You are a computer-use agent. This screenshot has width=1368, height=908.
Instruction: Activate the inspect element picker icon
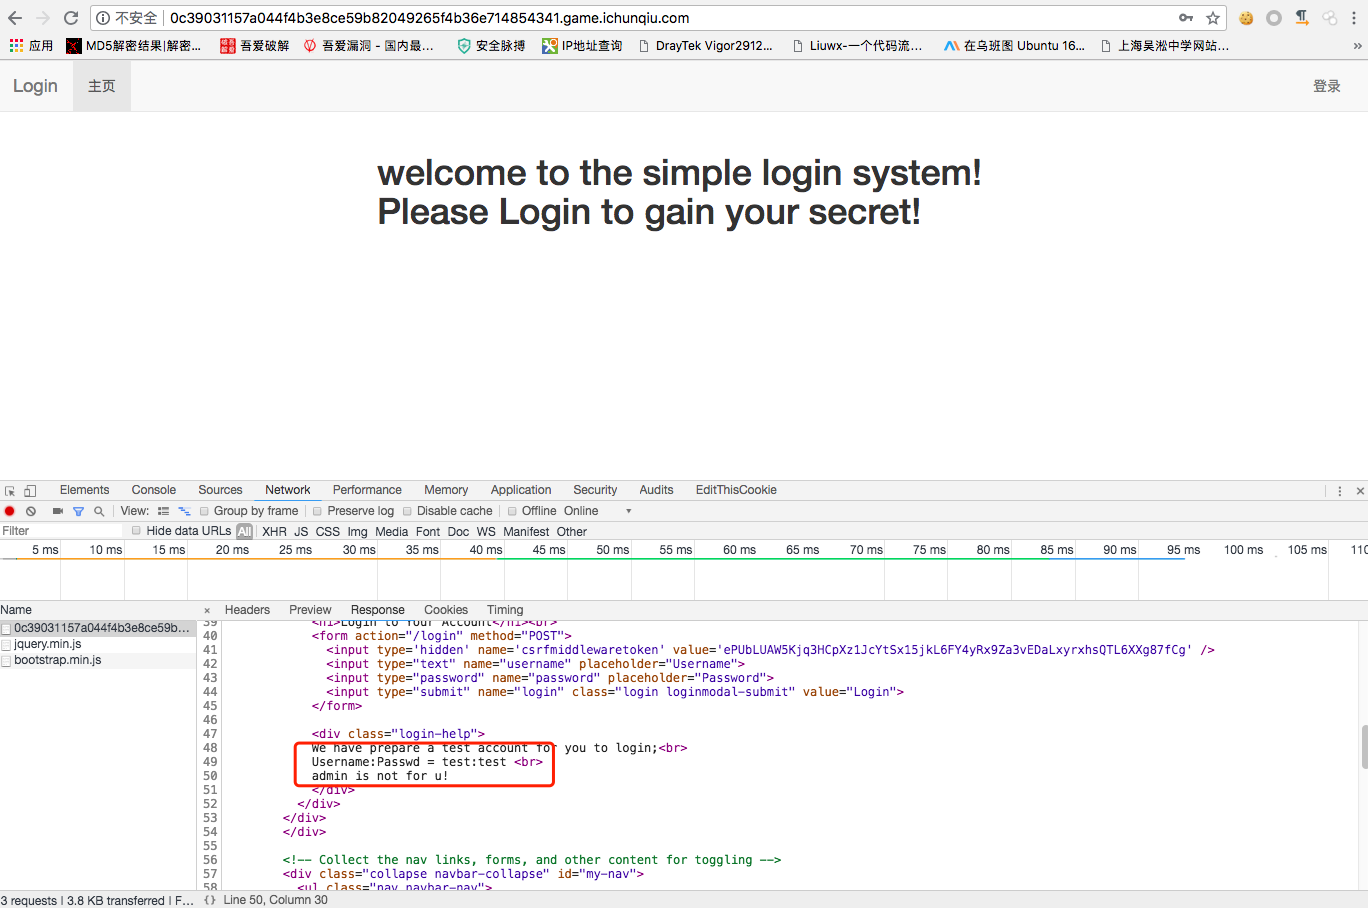[x=10, y=491]
